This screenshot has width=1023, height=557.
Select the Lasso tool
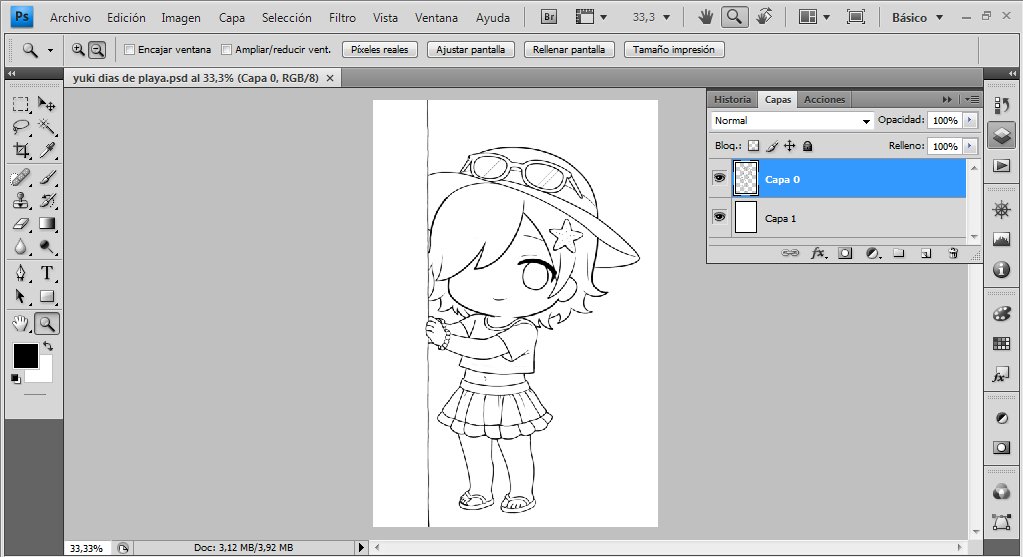pos(21,127)
